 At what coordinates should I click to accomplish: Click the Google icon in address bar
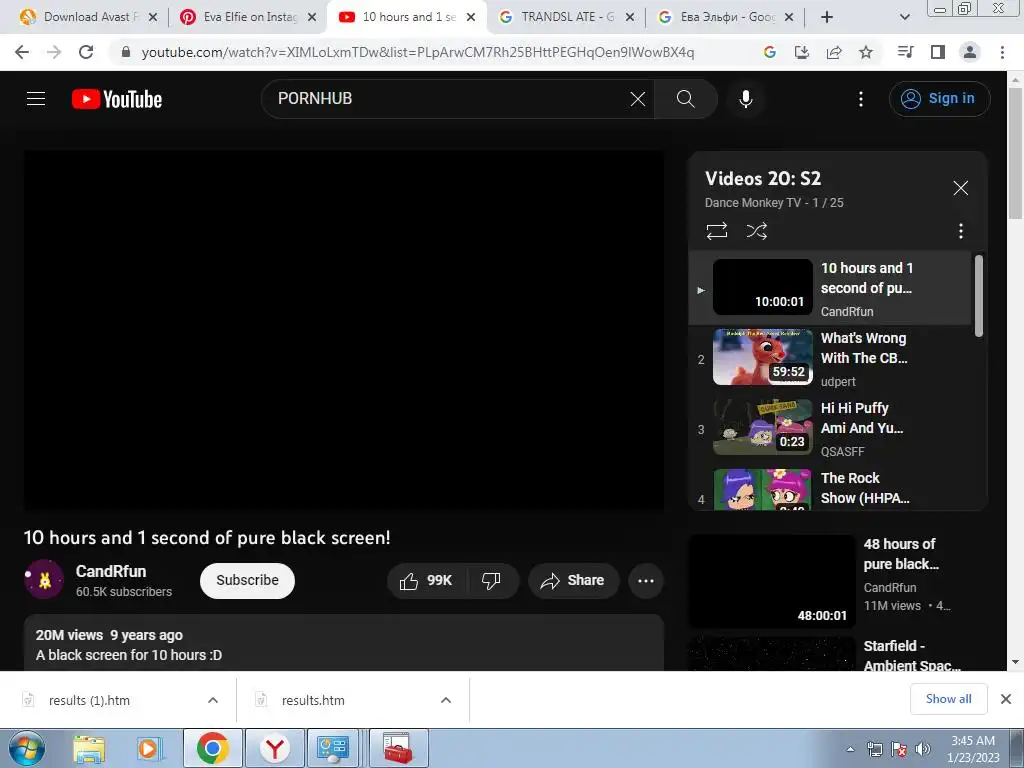[x=769, y=52]
